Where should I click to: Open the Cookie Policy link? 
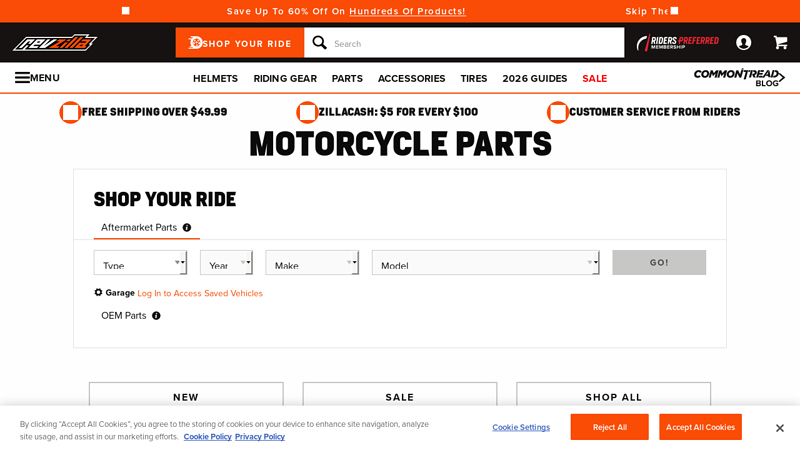(208, 437)
